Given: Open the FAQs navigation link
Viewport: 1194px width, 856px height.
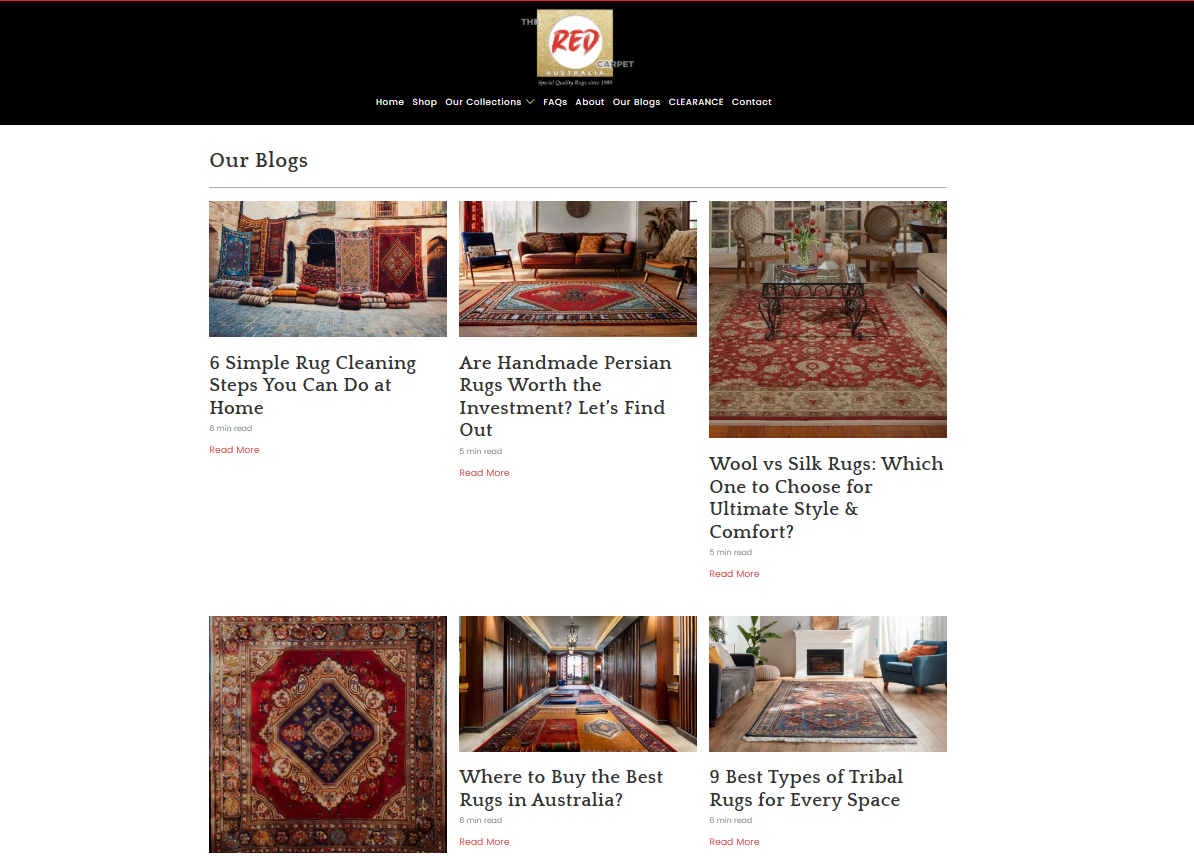Looking at the screenshot, I should point(555,102).
